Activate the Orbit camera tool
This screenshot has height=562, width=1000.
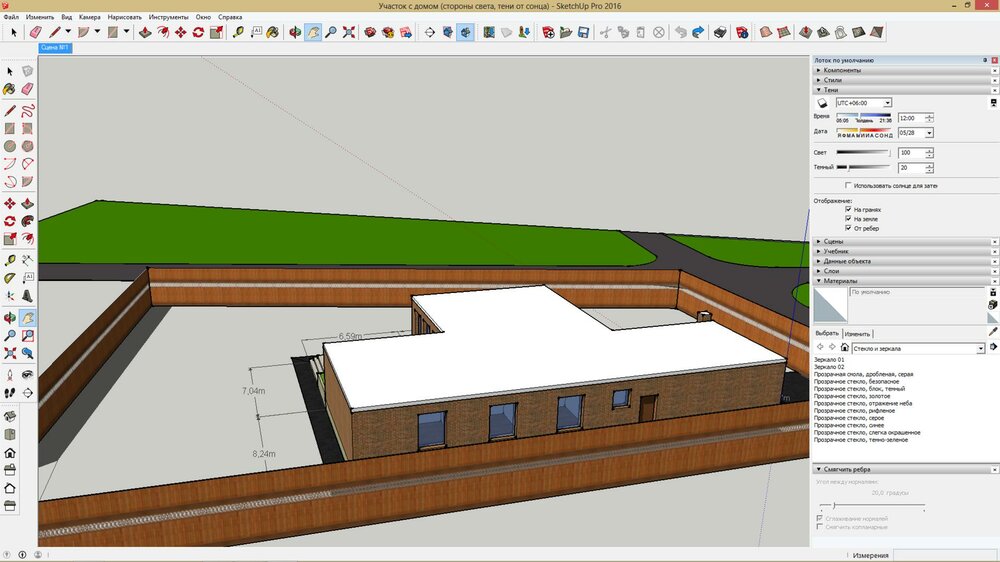coord(294,32)
